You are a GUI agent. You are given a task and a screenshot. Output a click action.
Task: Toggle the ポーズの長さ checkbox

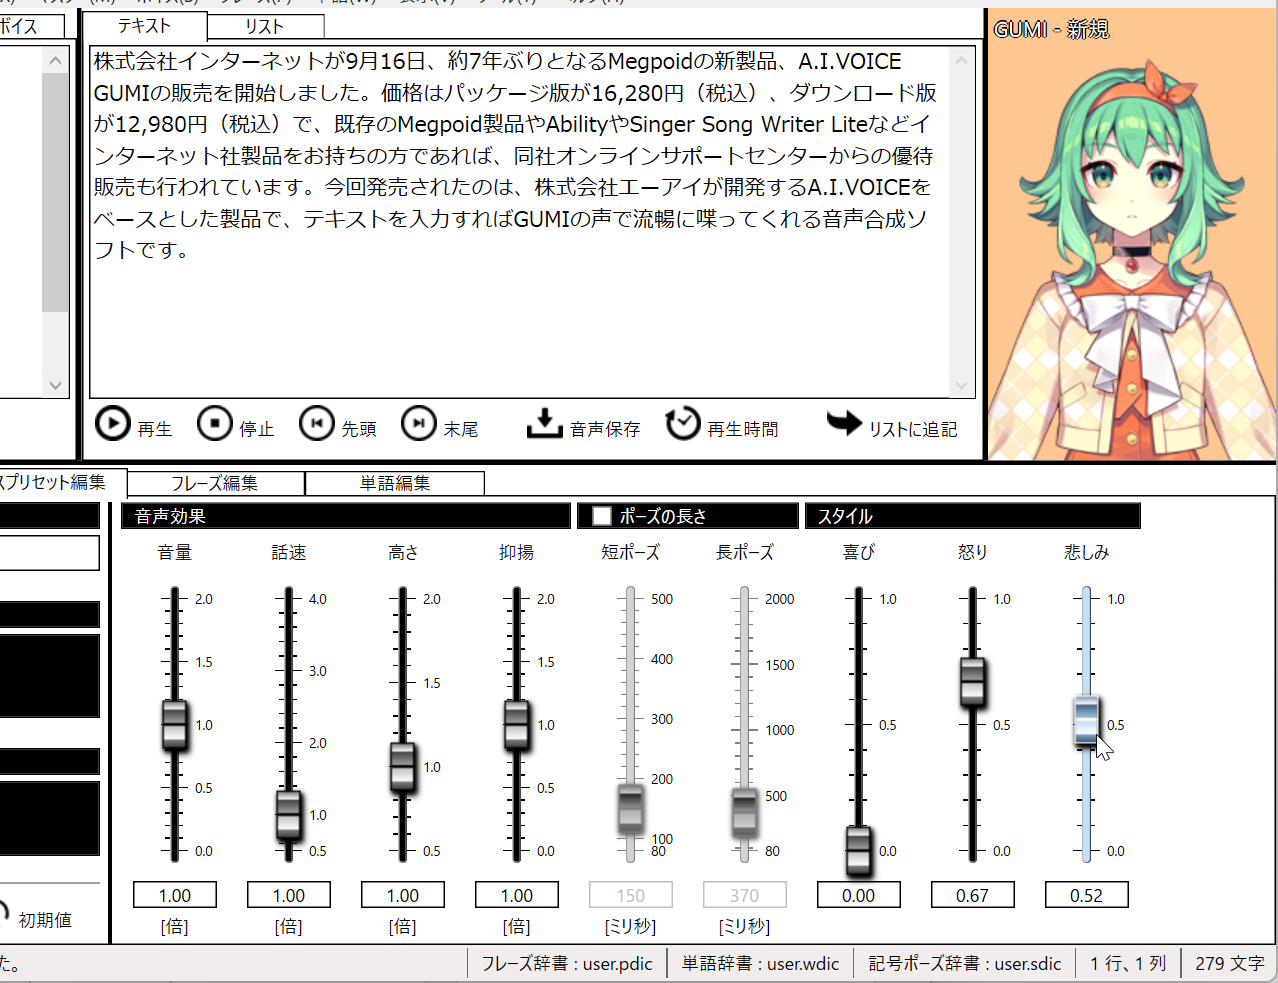click(602, 516)
